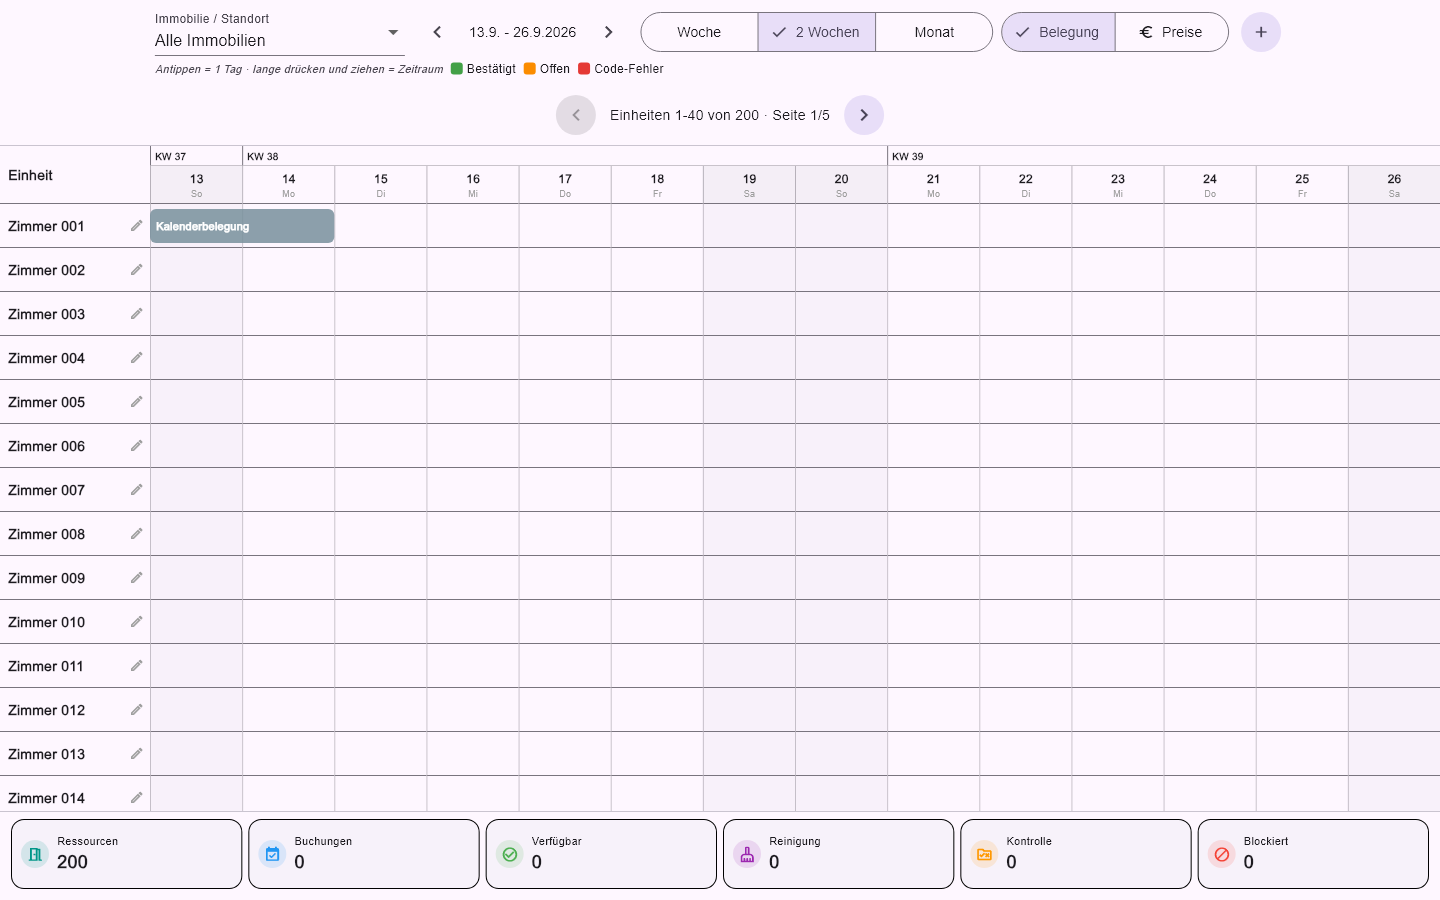Edit Zimmer 010 unit
This screenshot has height=900, width=1440.
tap(136, 622)
